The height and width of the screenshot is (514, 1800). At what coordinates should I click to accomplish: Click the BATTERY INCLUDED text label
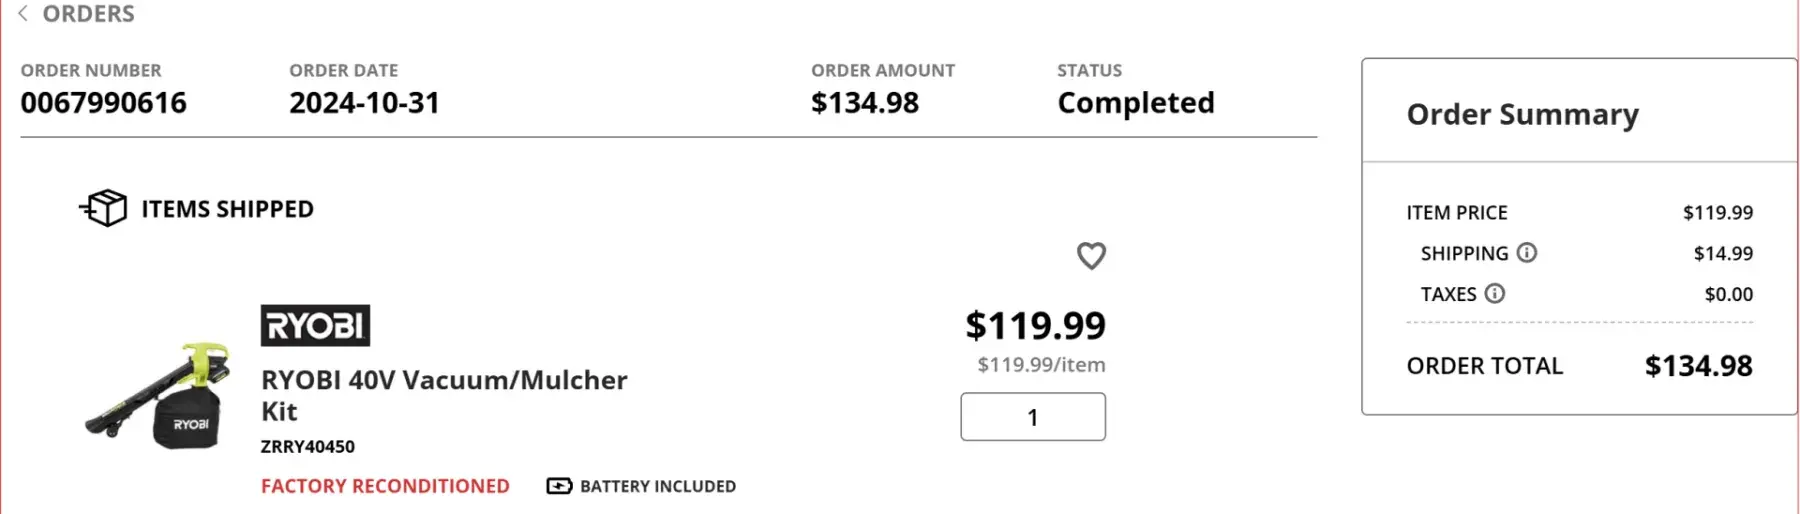(658, 486)
